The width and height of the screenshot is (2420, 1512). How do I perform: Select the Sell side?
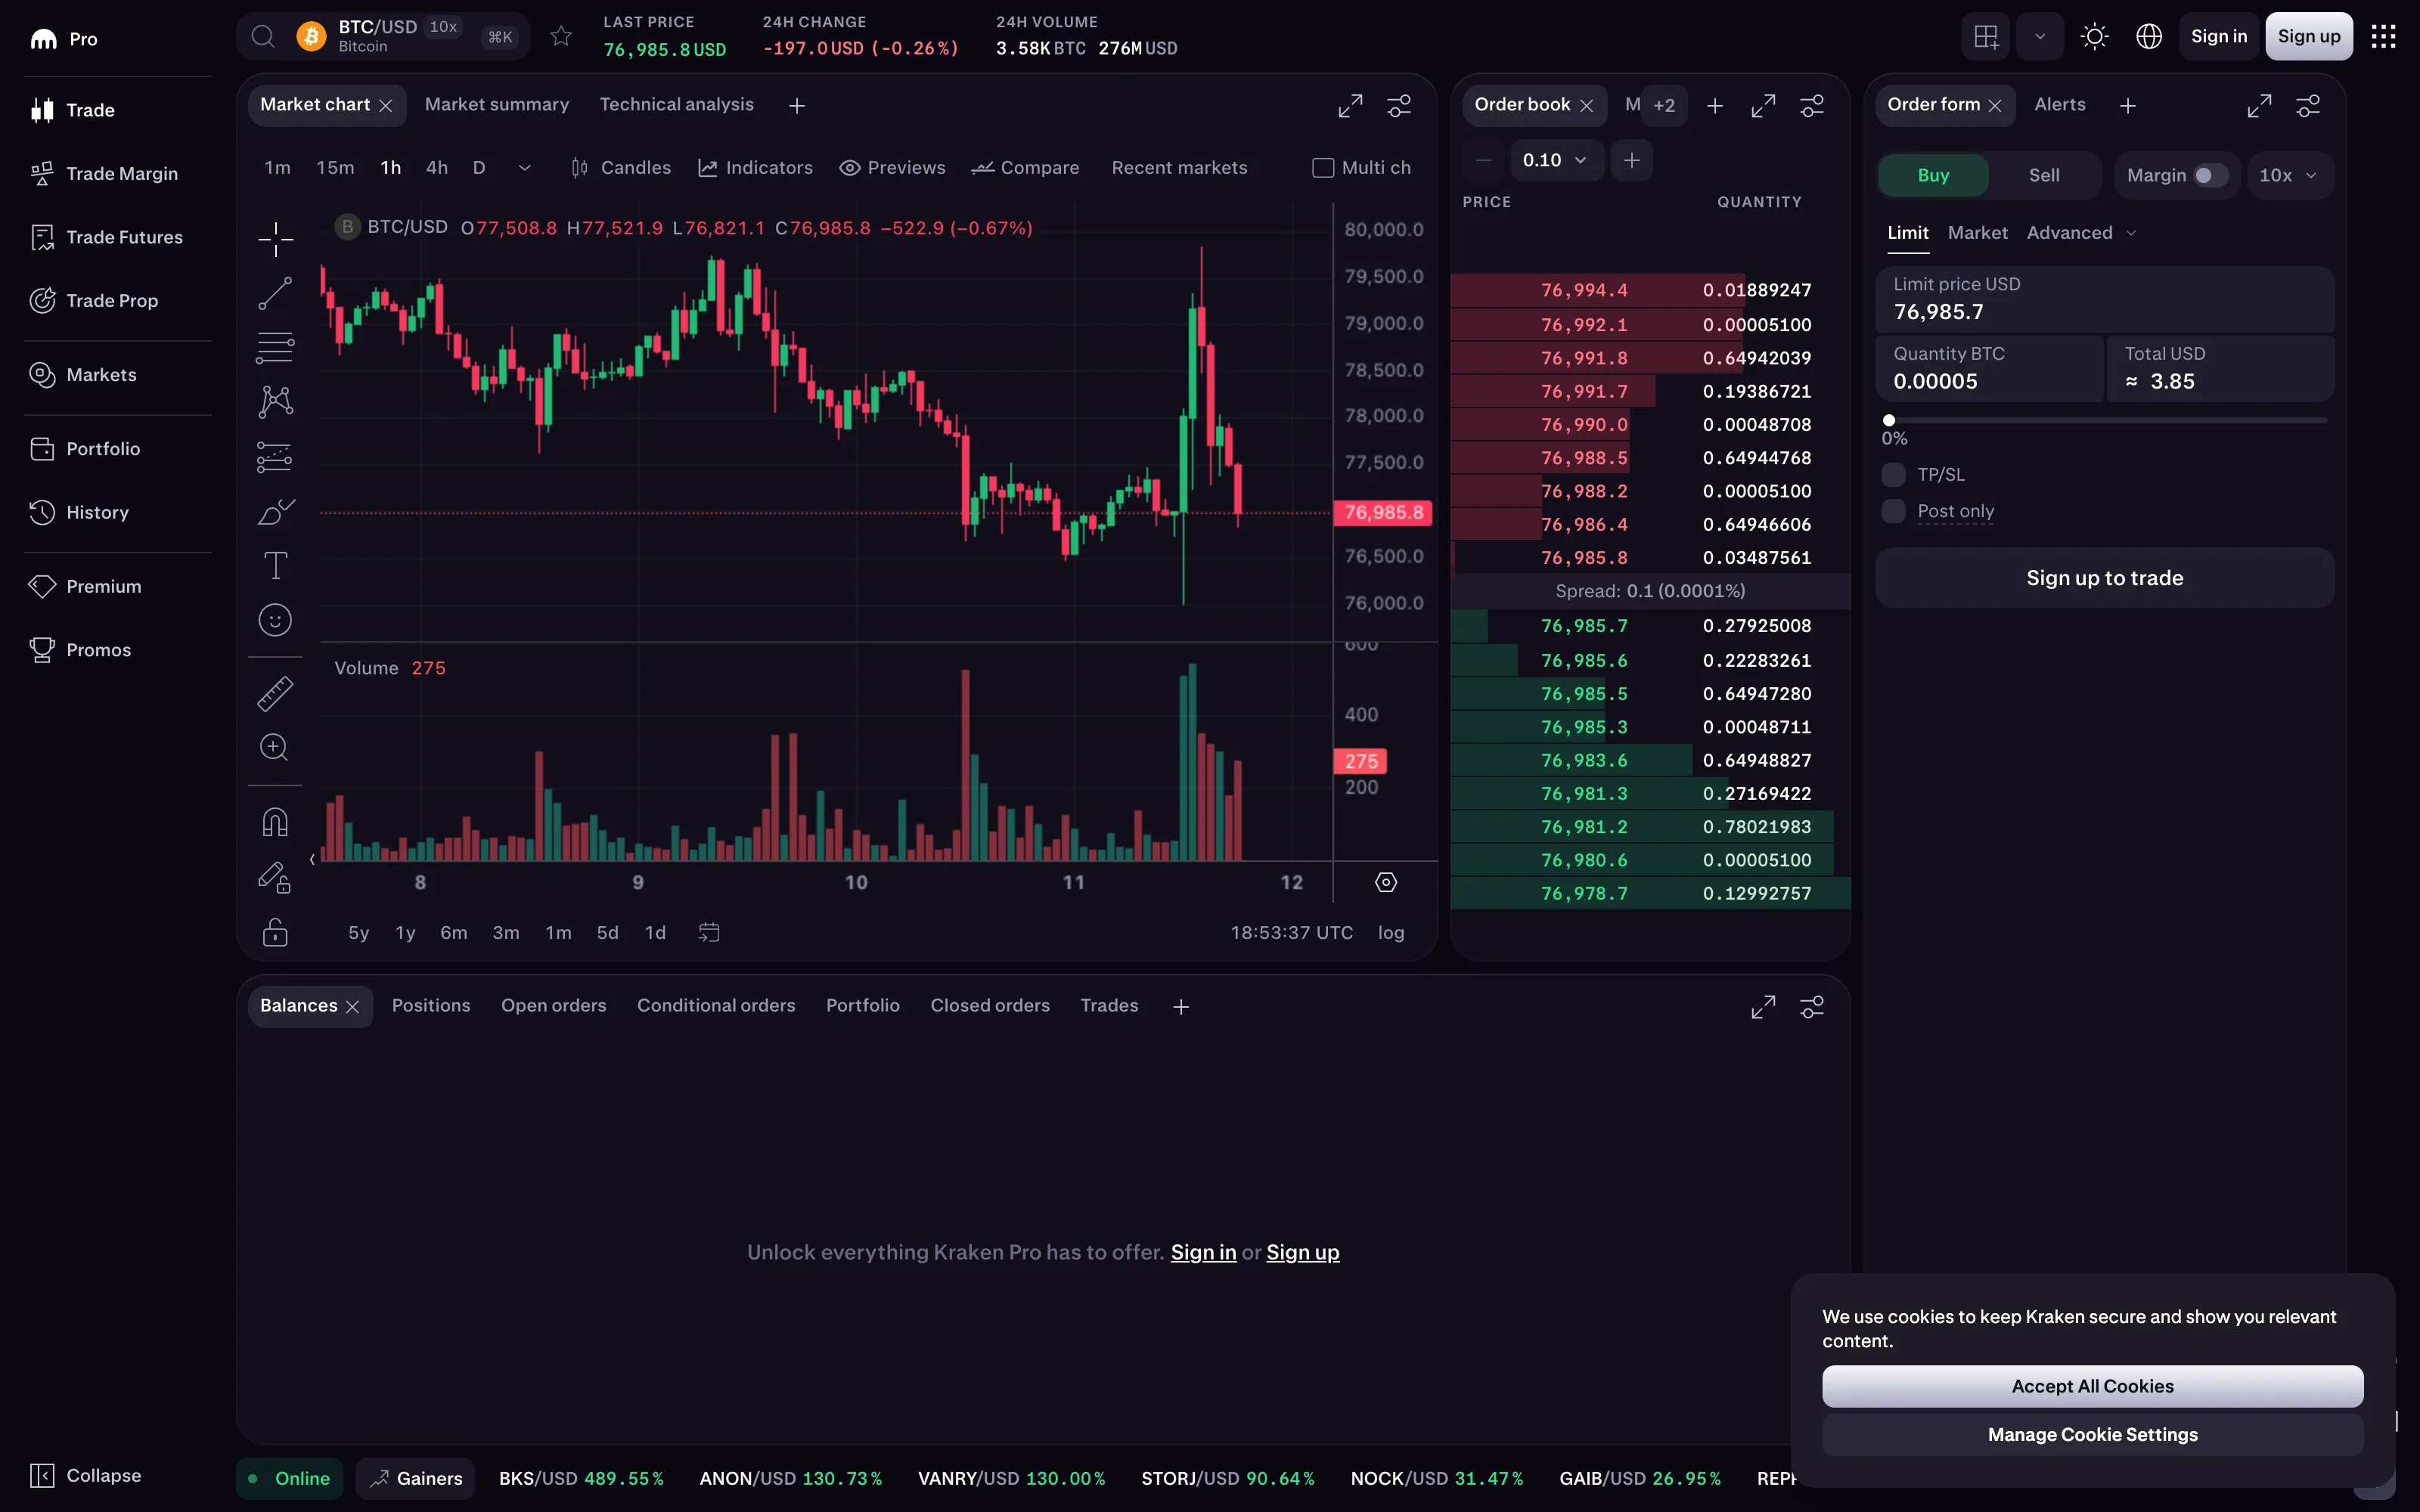2044,175
